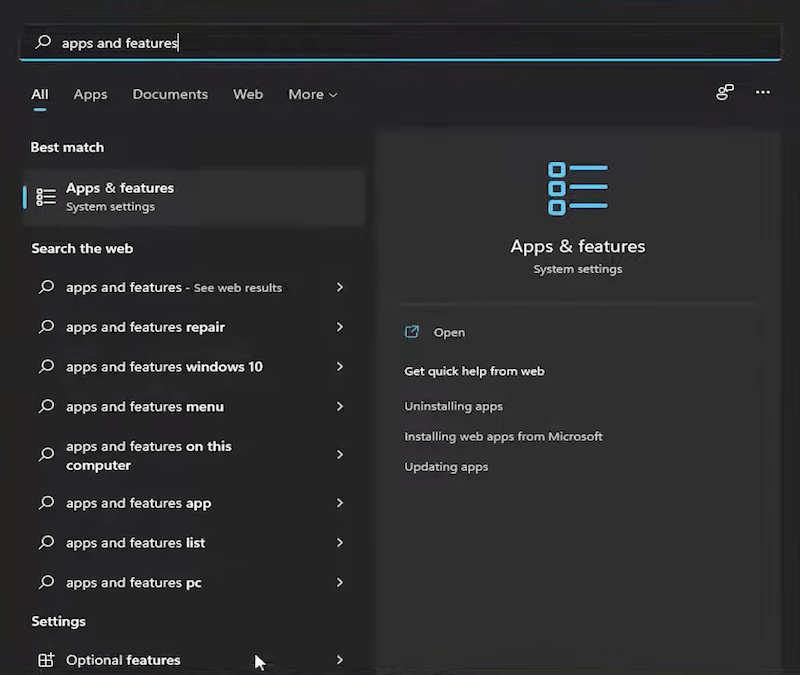The image size is (800, 675).
Task: Click search icon beside 'apps and features menu'
Action: click(46, 406)
